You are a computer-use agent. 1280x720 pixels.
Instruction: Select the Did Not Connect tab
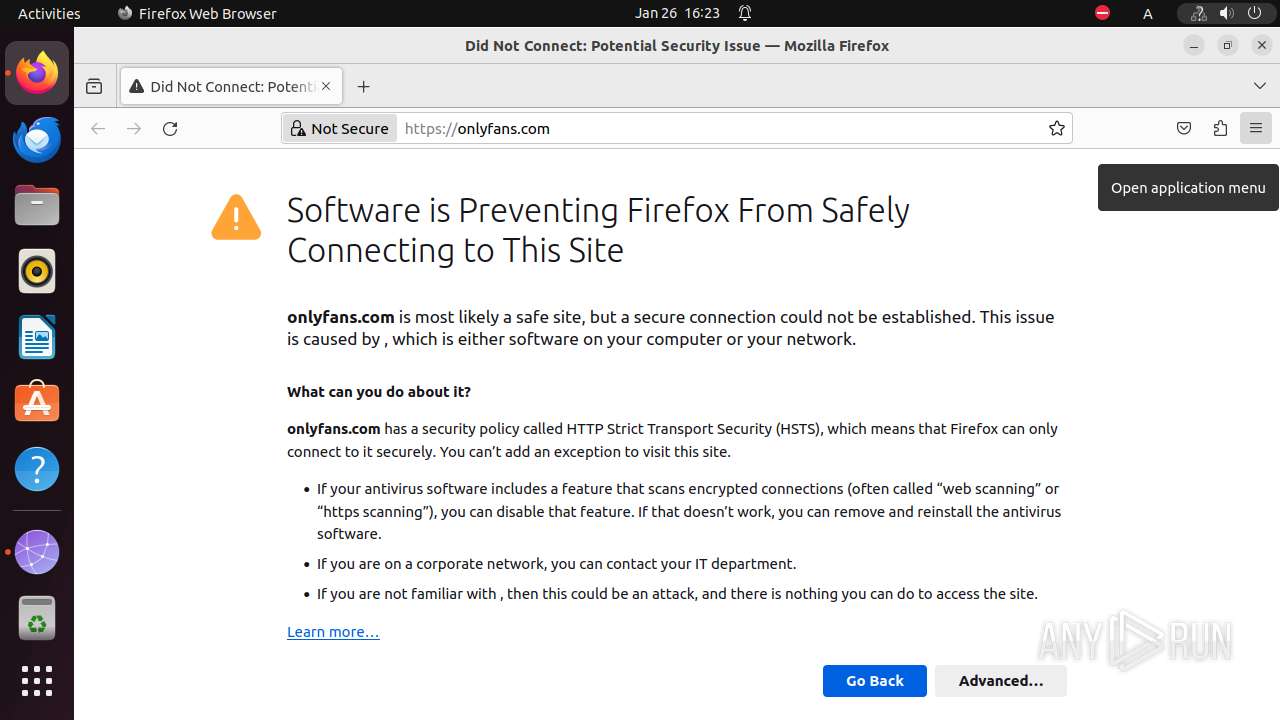click(x=231, y=86)
